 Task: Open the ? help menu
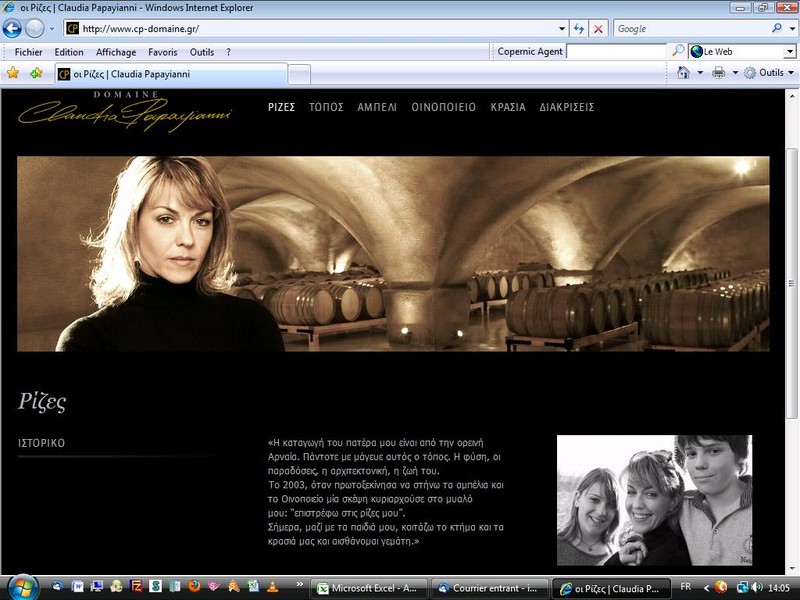(x=229, y=52)
